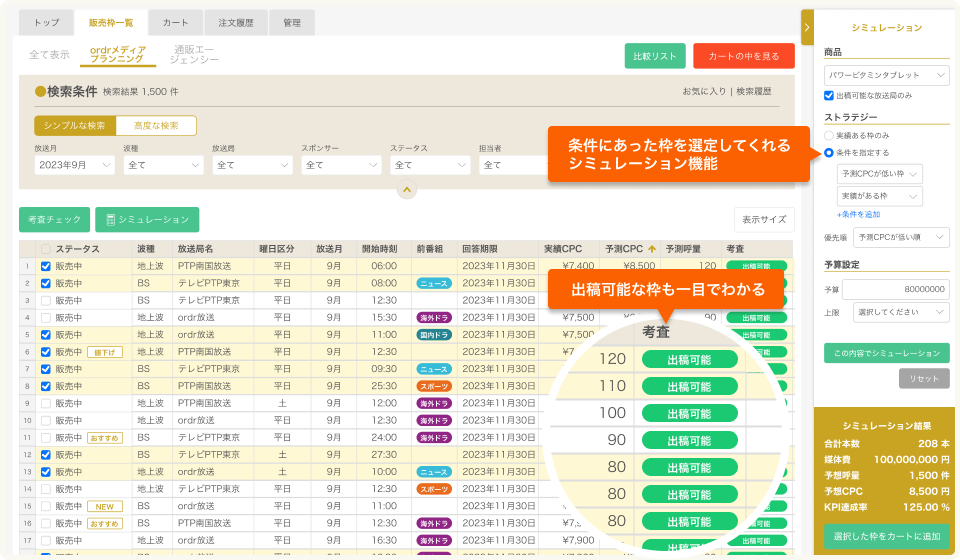Select the 実績ある枠のみ radio option
960x560 pixels.
pyautogui.click(x=828, y=134)
